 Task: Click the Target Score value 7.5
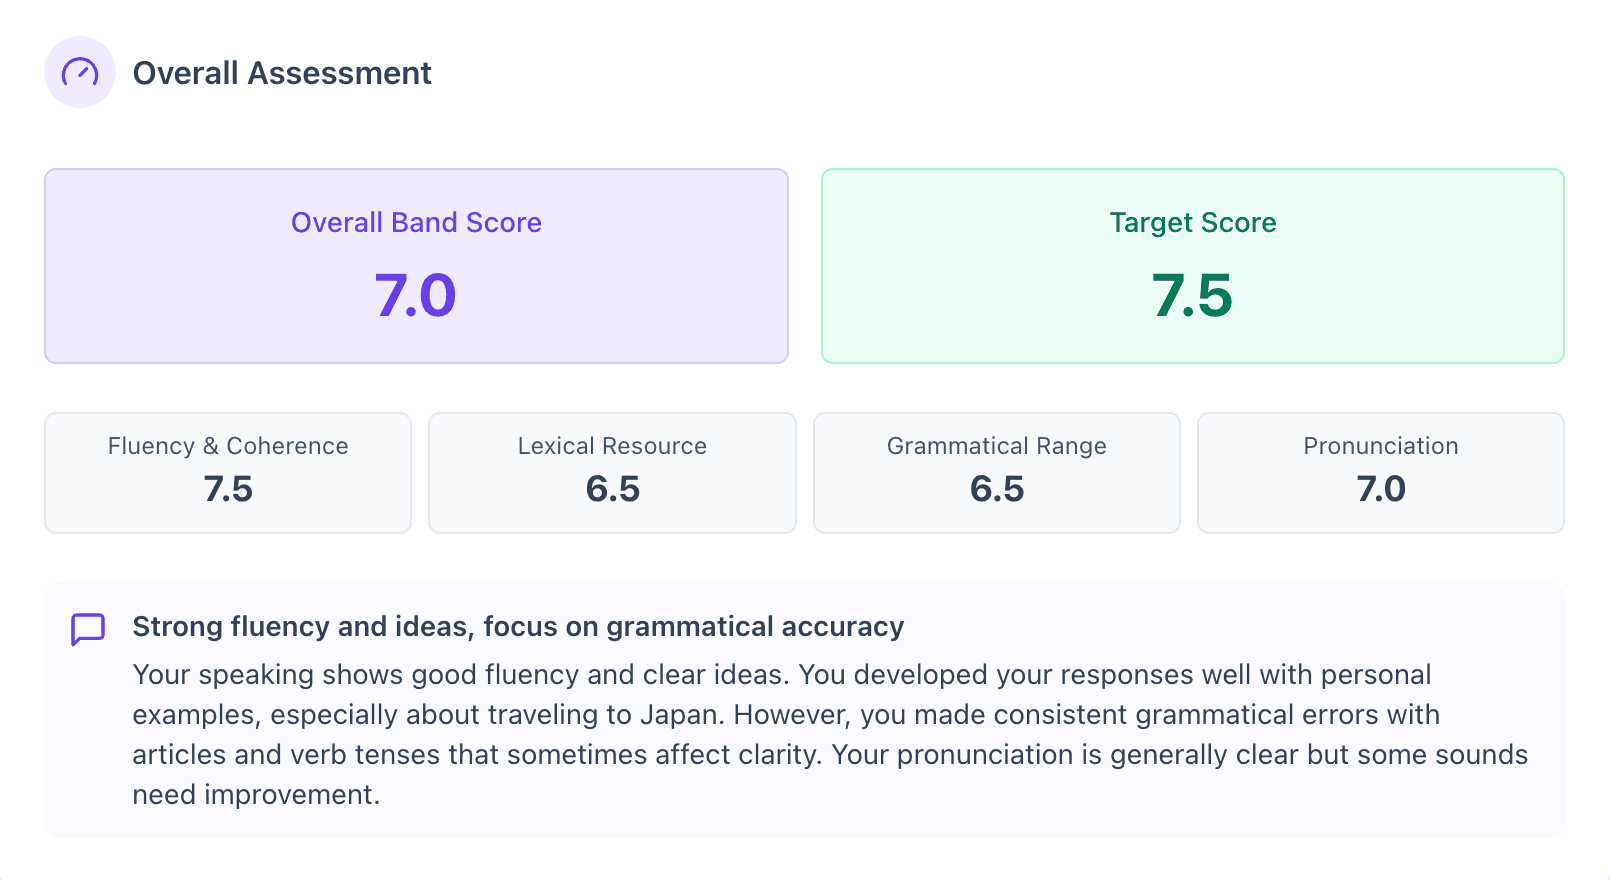point(1191,295)
